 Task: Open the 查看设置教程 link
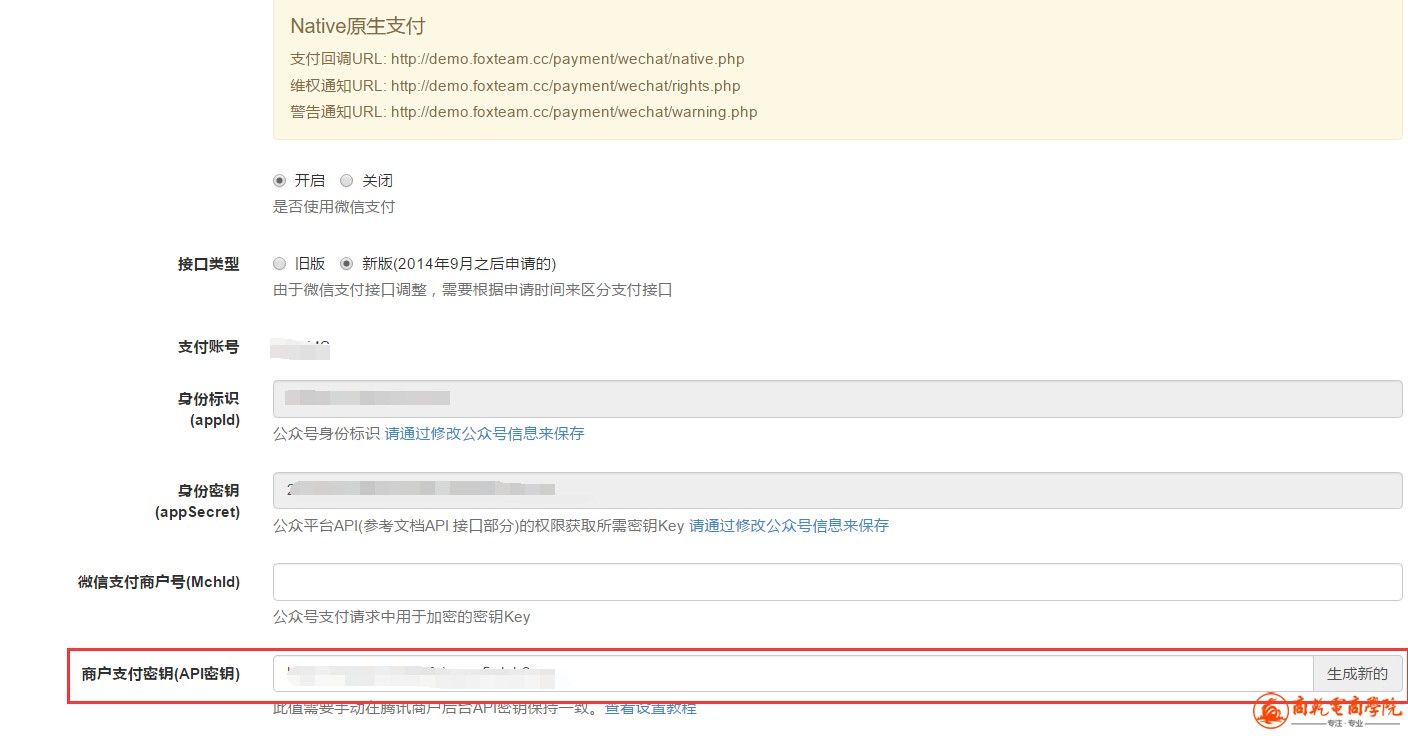tap(650, 709)
